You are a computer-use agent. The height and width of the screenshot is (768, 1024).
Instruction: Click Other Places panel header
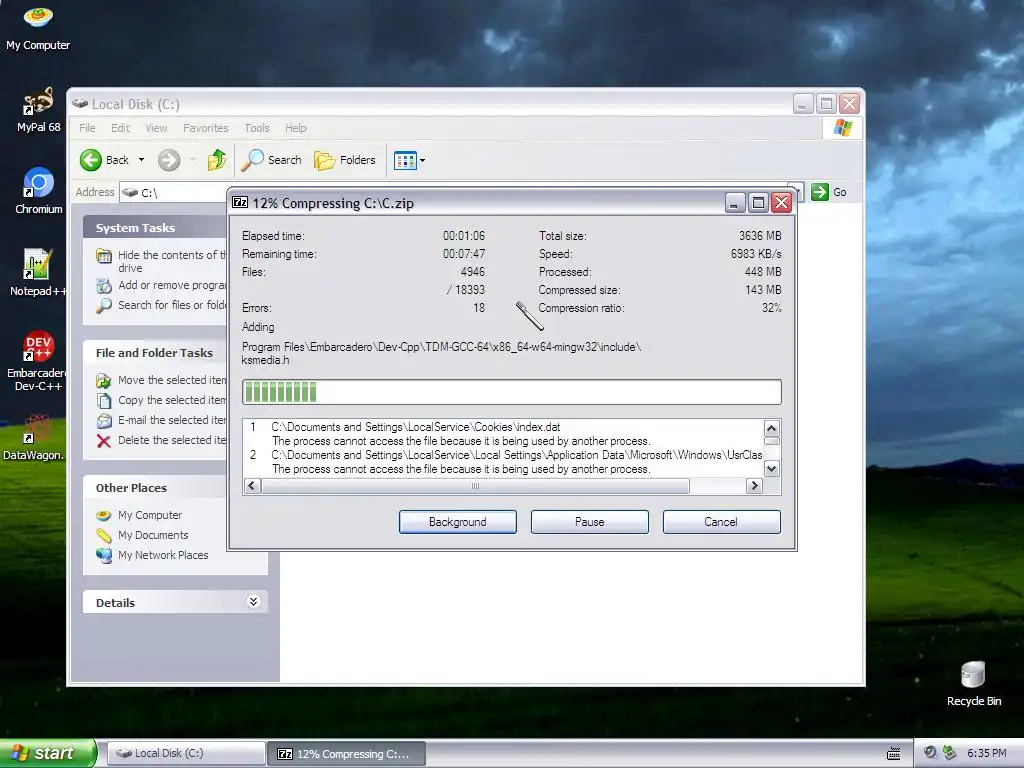click(x=155, y=488)
